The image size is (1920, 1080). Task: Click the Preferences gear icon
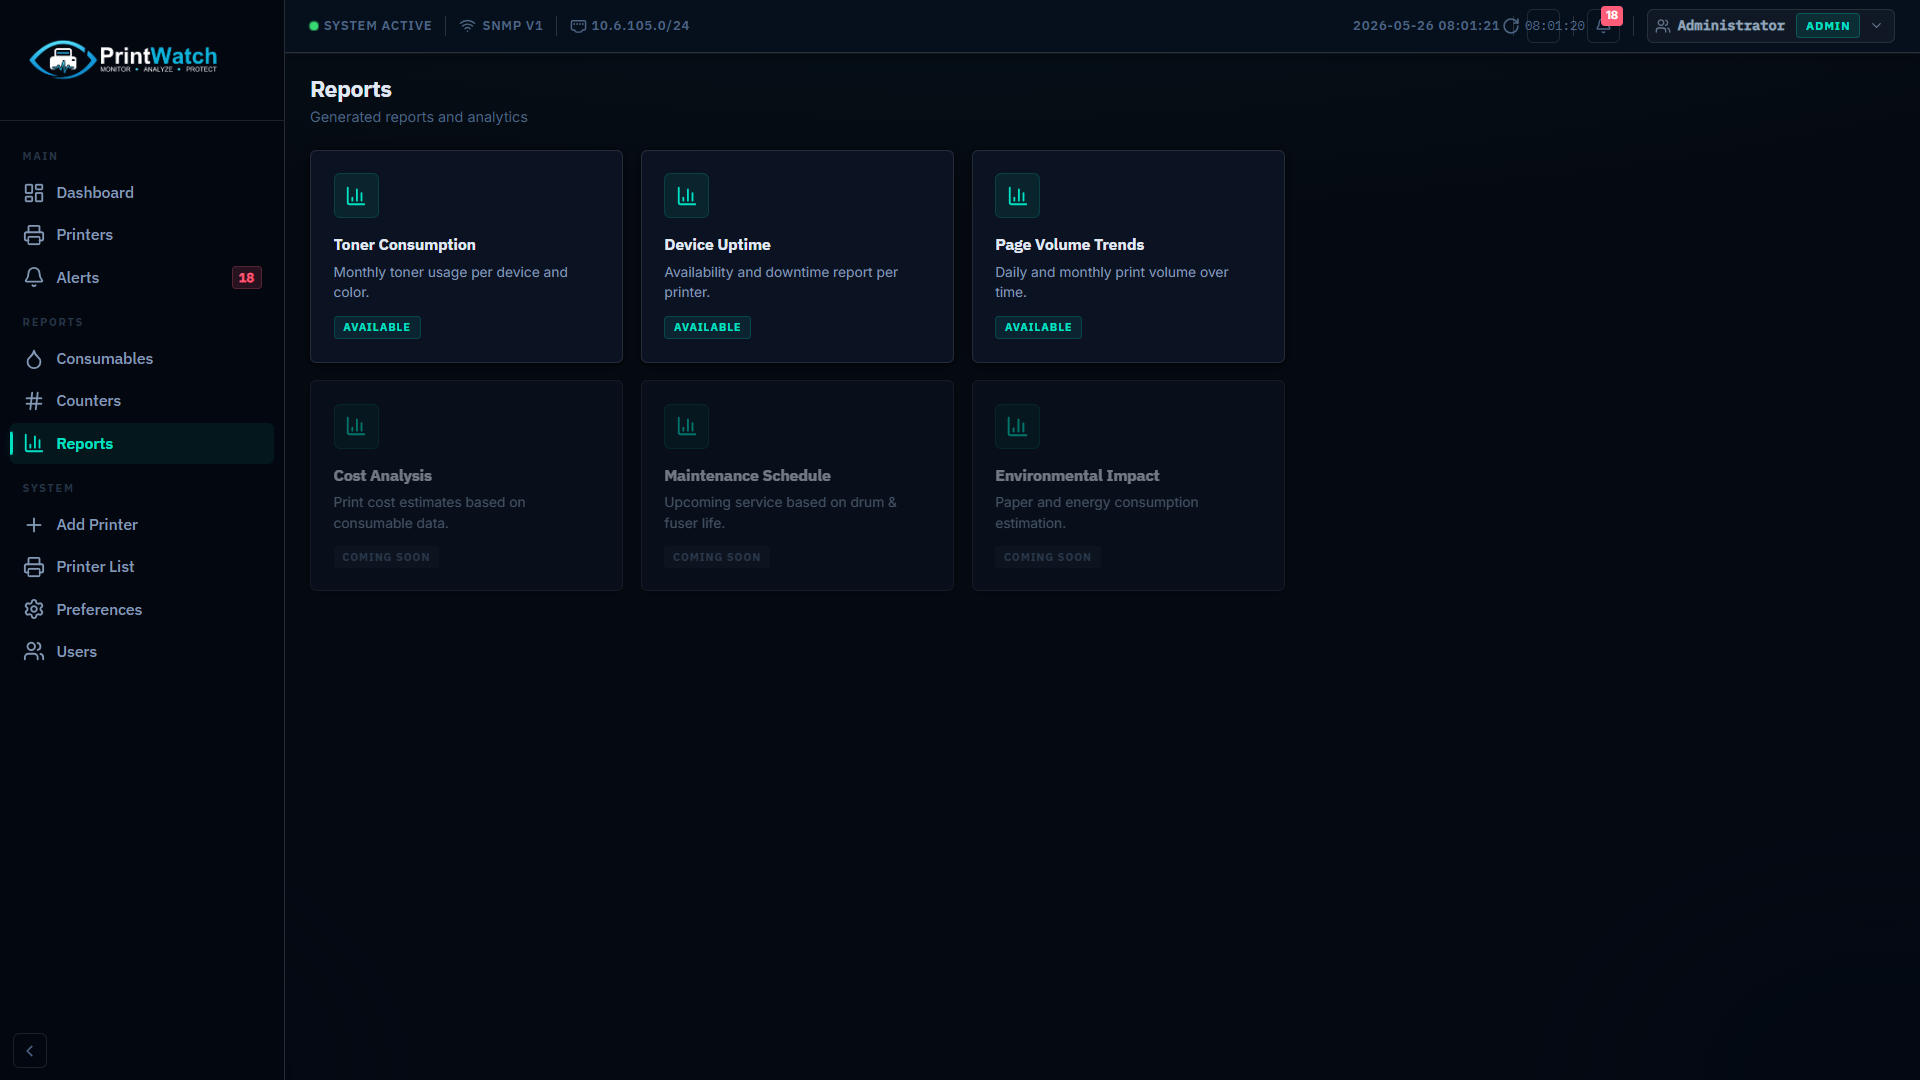click(x=34, y=610)
